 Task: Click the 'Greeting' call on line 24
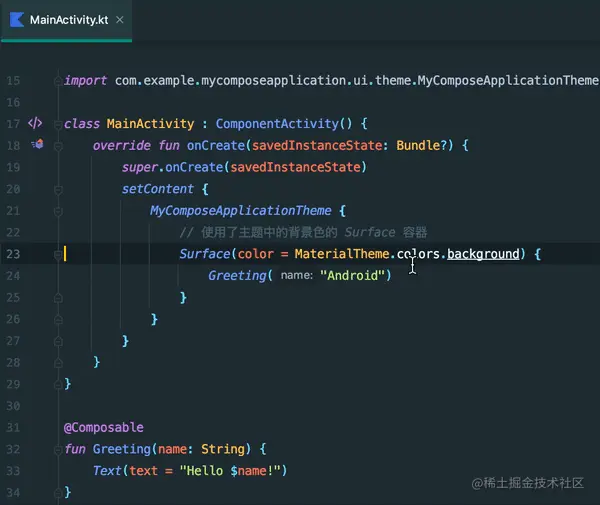coord(237,275)
